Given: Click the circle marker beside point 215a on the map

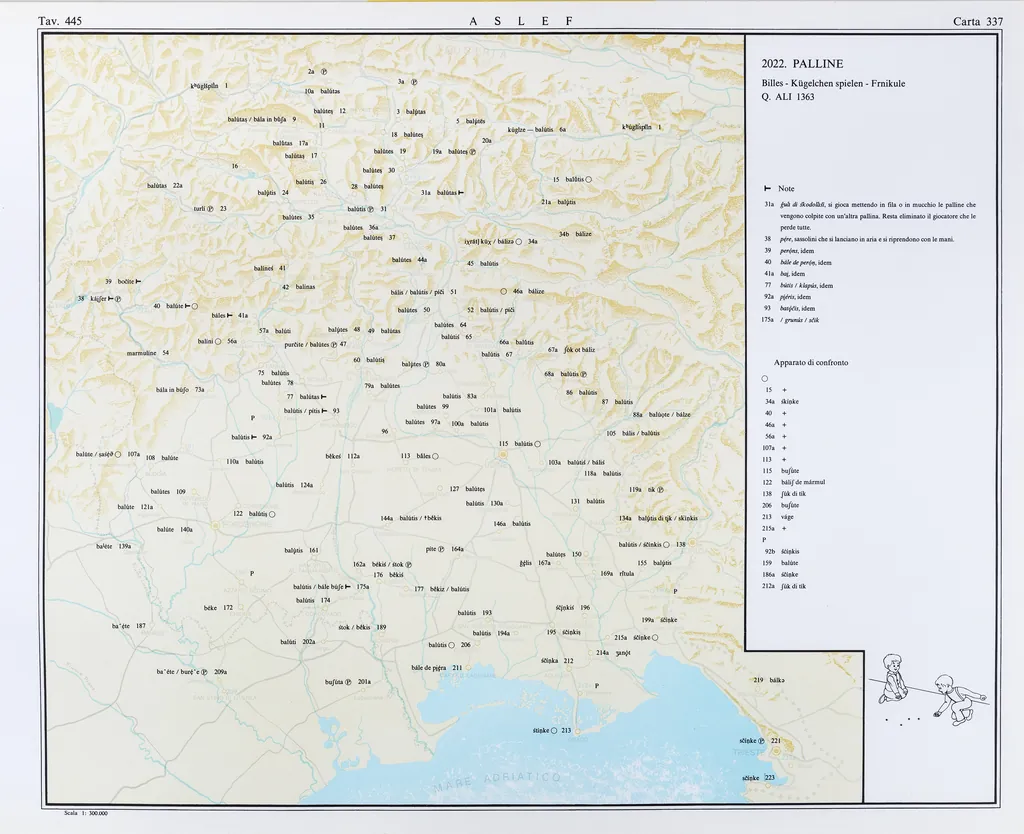Looking at the screenshot, I should 655,637.
